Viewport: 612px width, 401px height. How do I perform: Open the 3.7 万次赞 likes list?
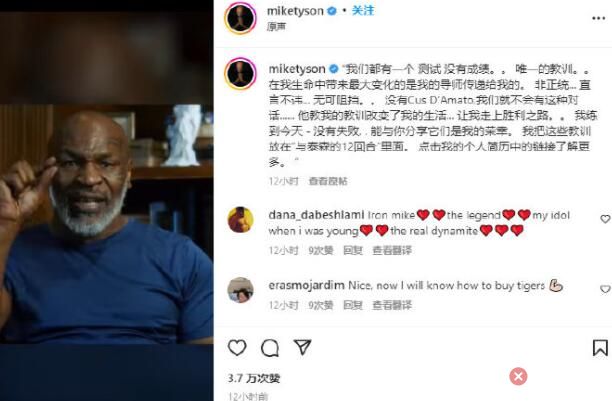point(254,378)
